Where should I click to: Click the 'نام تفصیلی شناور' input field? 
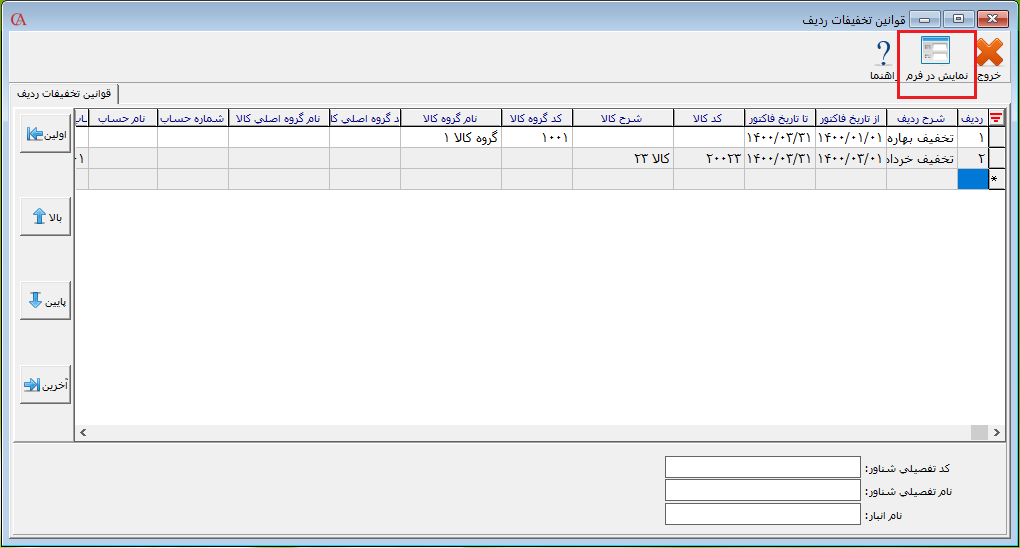pos(762,491)
